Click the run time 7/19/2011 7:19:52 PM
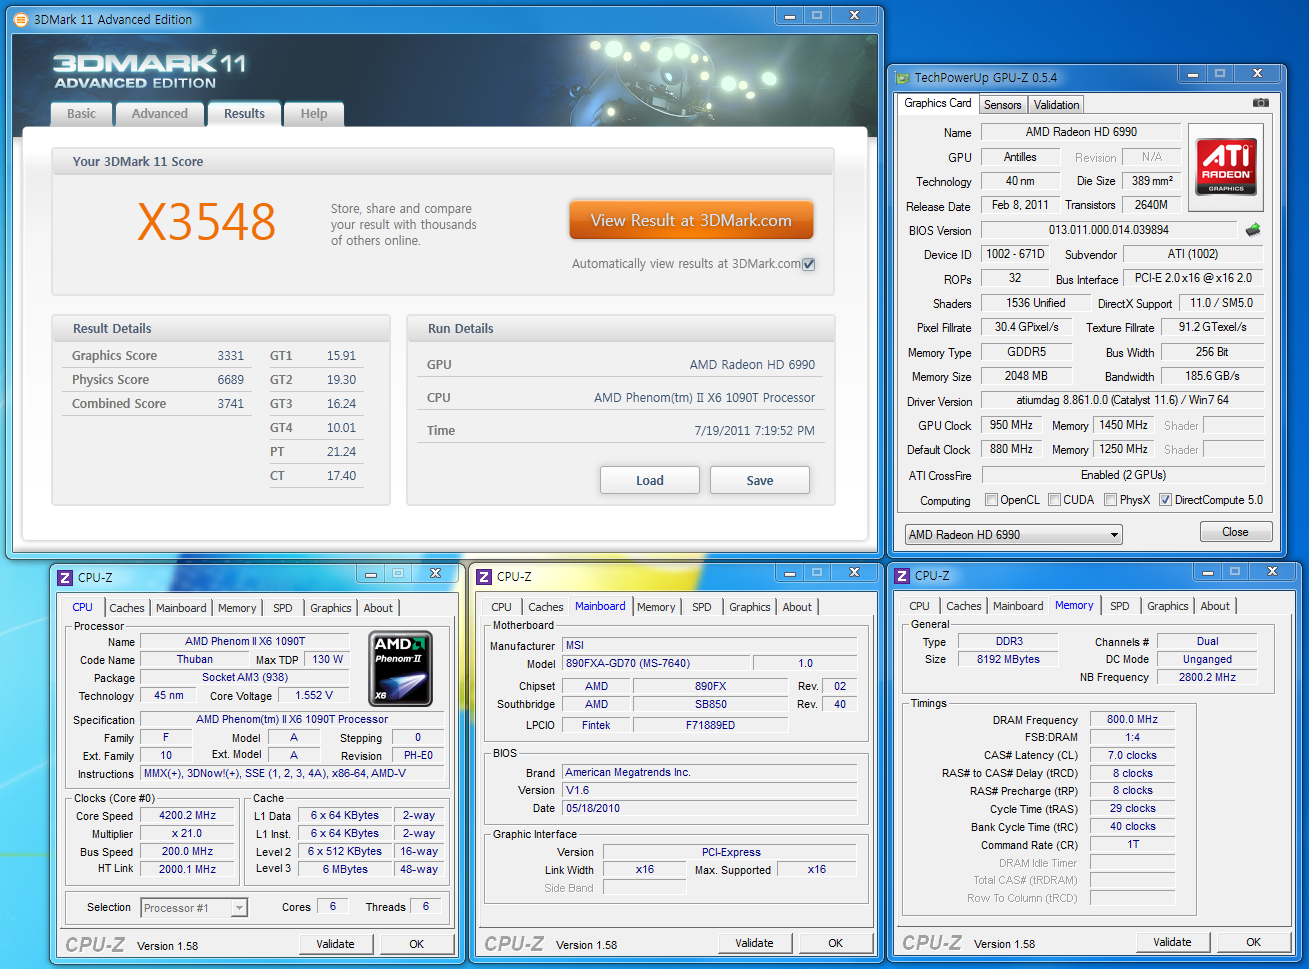1309x969 pixels. pyautogui.click(x=755, y=431)
